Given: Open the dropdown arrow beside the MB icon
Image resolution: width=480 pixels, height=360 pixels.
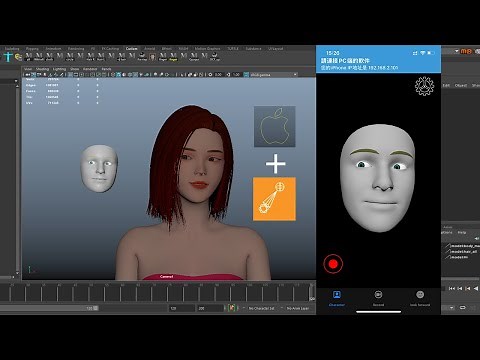Looking at the screenshot, I should [x=457, y=51].
